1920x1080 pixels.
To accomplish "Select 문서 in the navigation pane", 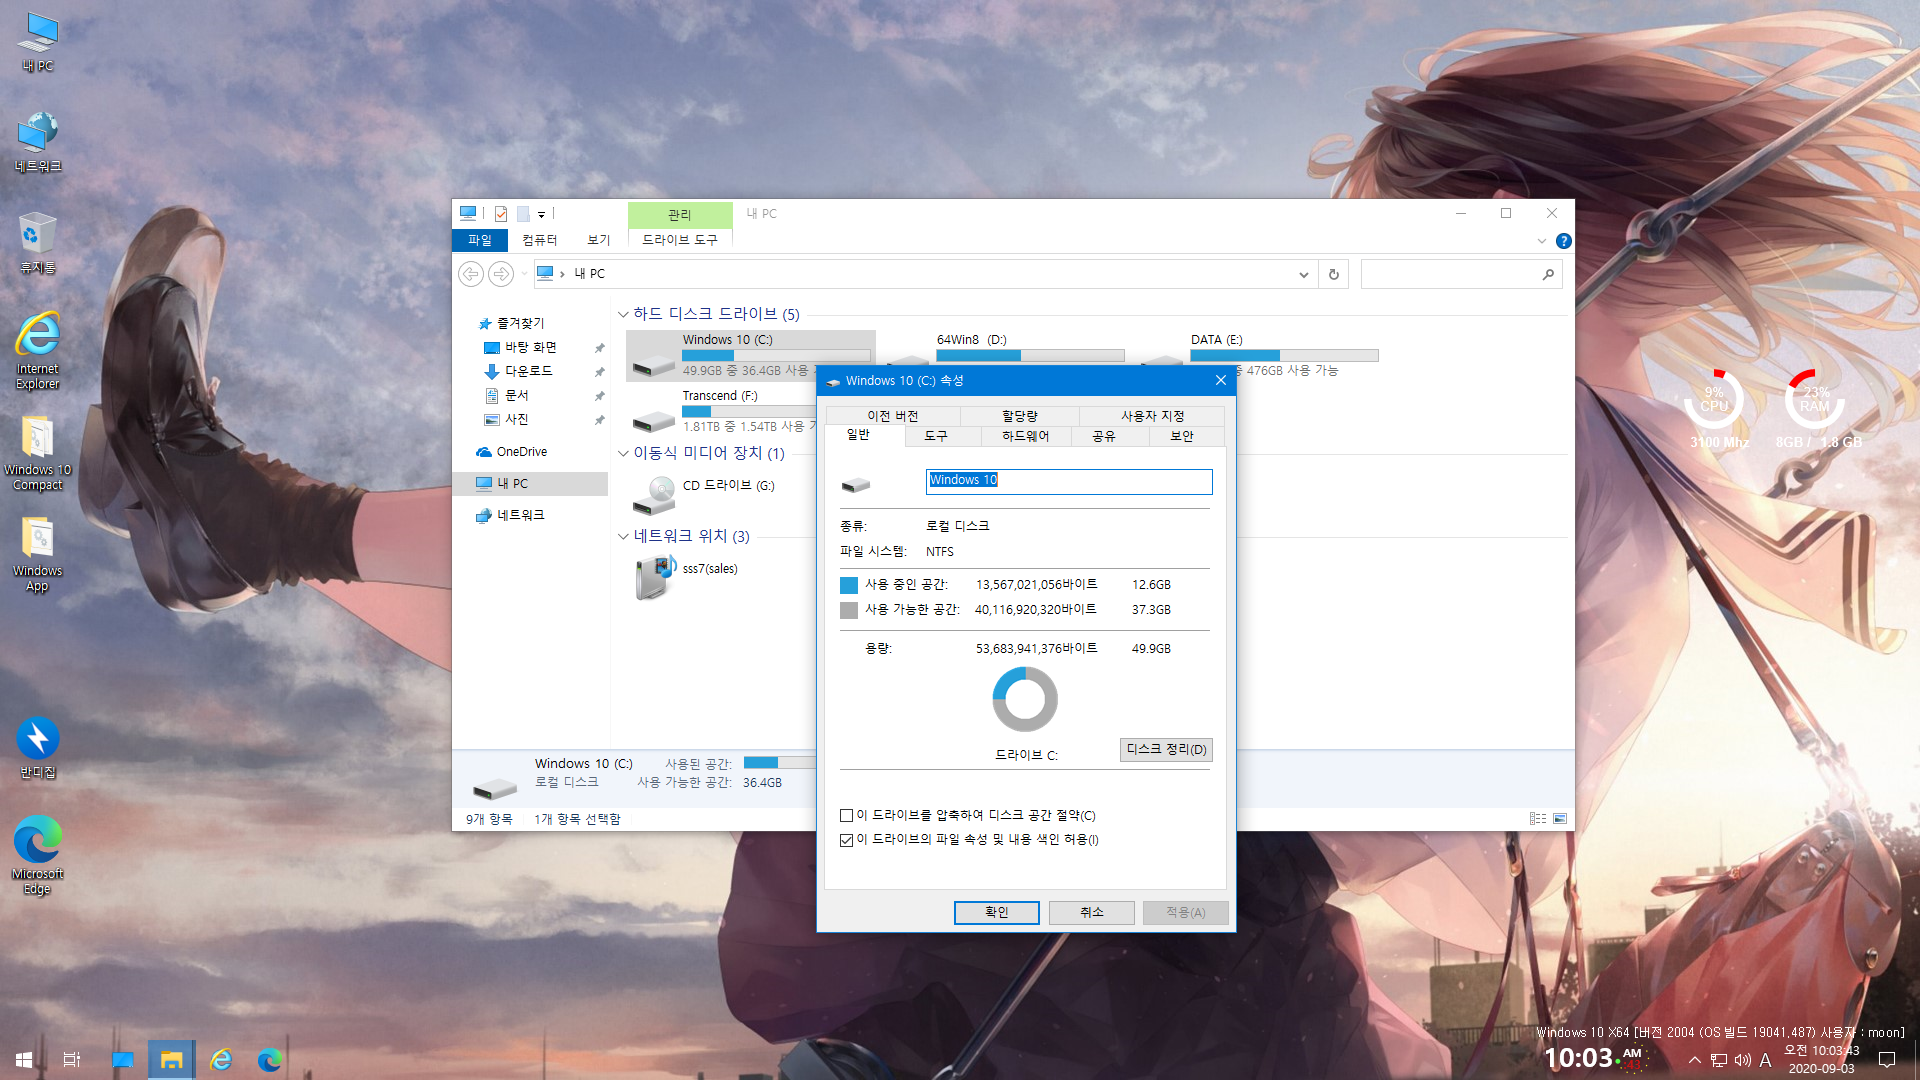I will 517,396.
